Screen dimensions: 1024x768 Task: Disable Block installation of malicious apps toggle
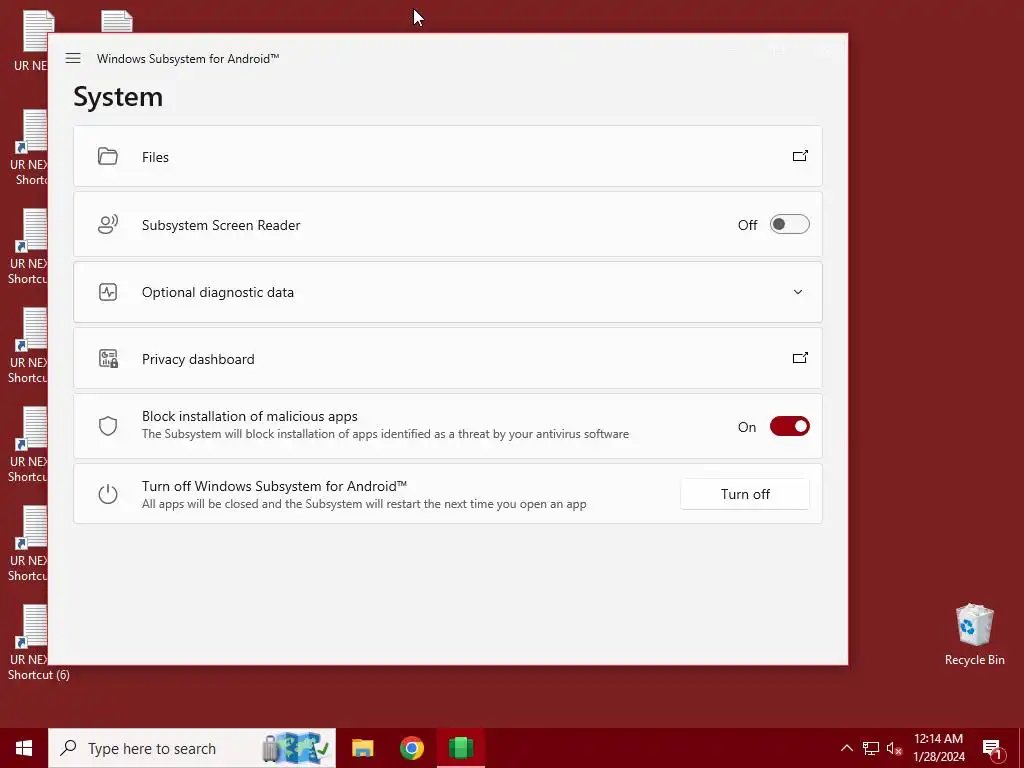790,426
